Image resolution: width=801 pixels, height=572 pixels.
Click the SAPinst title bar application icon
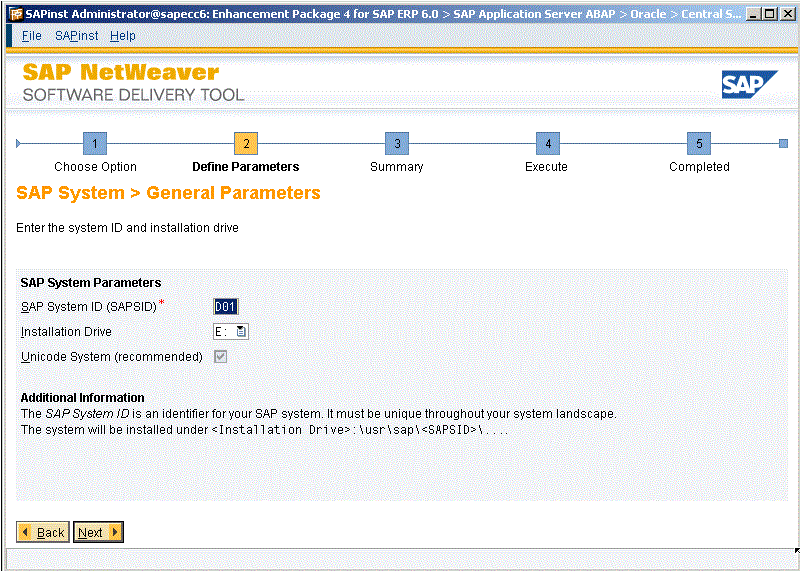point(14,14)
